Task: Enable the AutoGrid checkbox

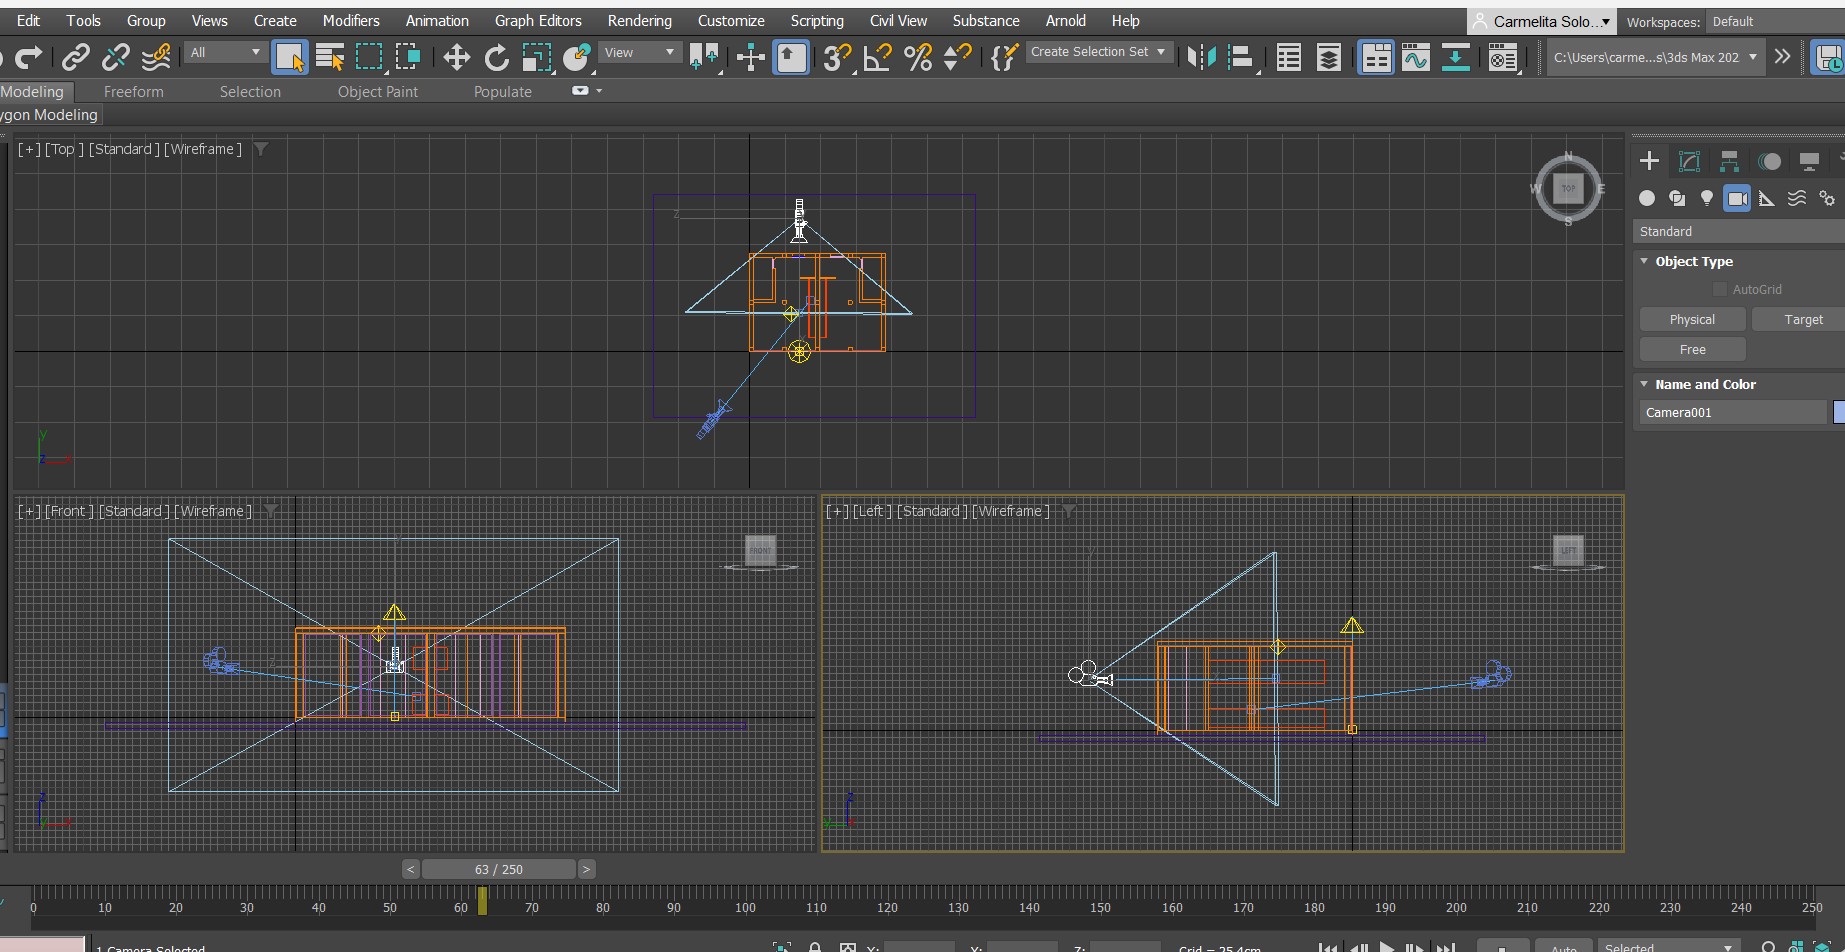Action: click(1720, 290)
